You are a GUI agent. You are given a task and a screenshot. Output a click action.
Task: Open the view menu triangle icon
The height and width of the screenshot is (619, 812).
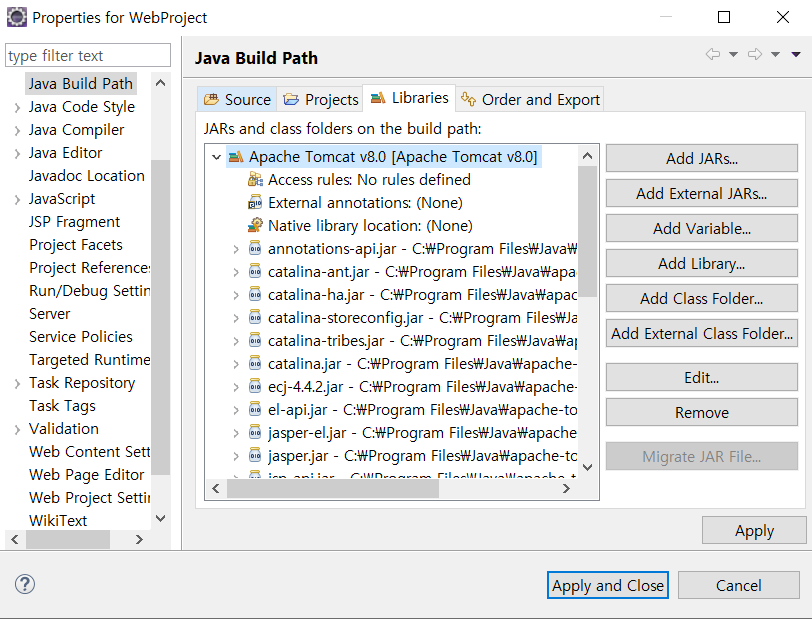pos(796,54)
